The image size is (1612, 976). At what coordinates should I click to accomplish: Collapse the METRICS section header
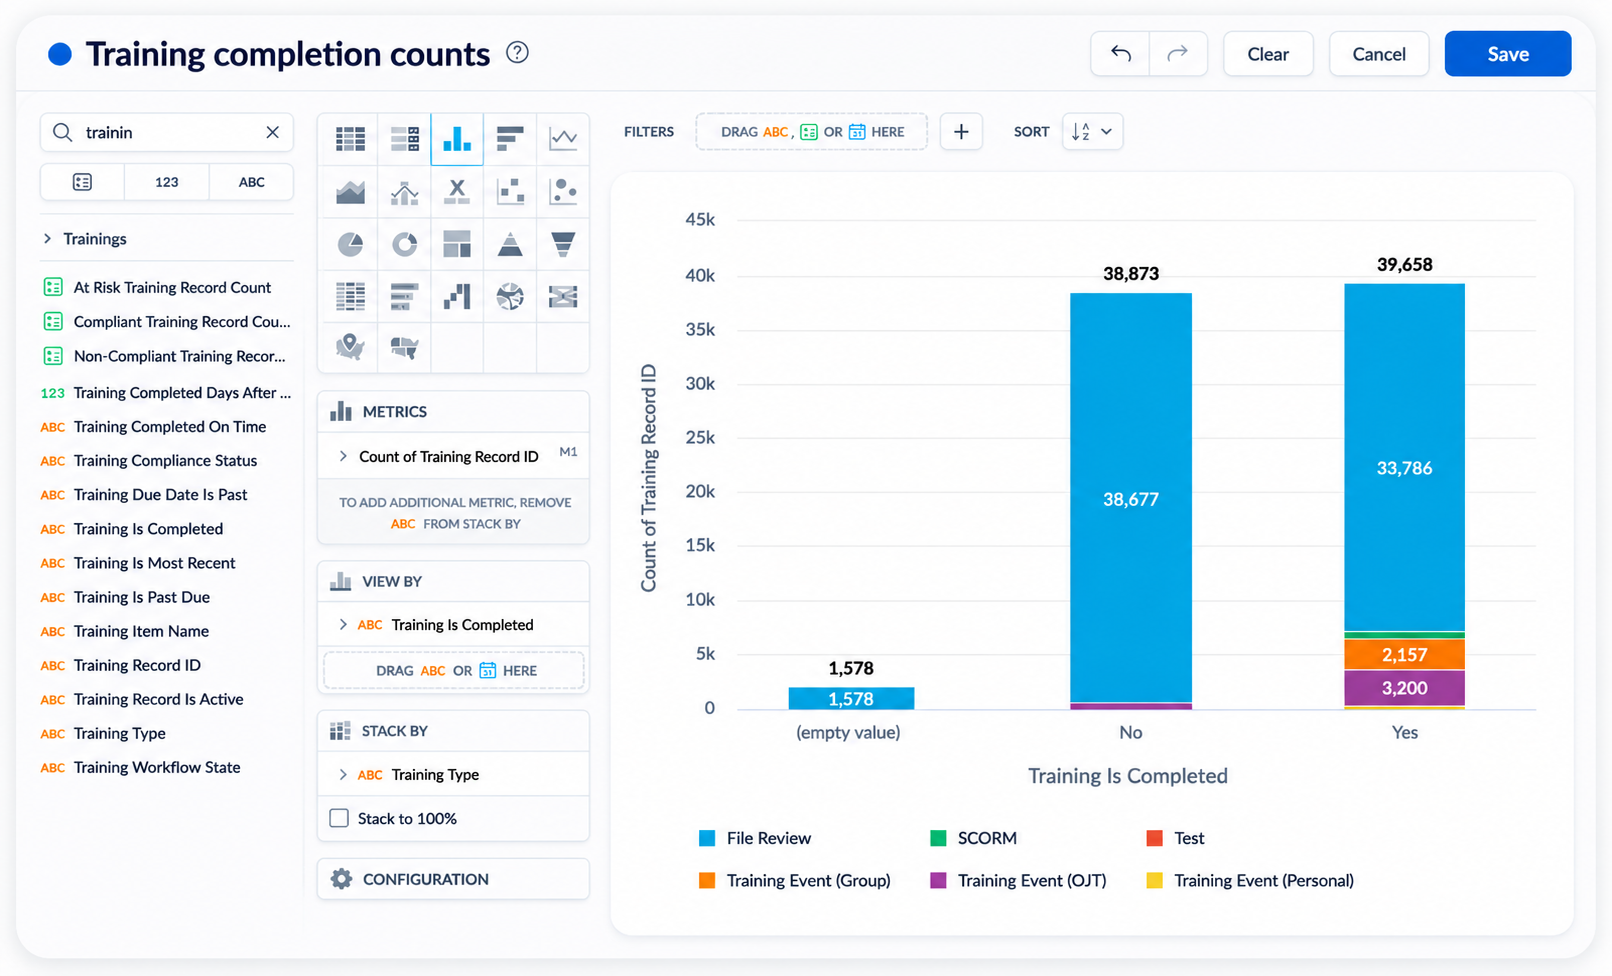[x=453, y=412]
